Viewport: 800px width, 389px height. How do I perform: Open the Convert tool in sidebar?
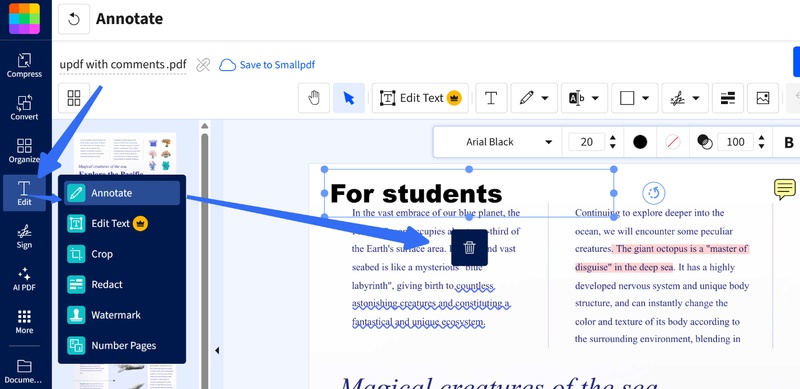point(24,108)
